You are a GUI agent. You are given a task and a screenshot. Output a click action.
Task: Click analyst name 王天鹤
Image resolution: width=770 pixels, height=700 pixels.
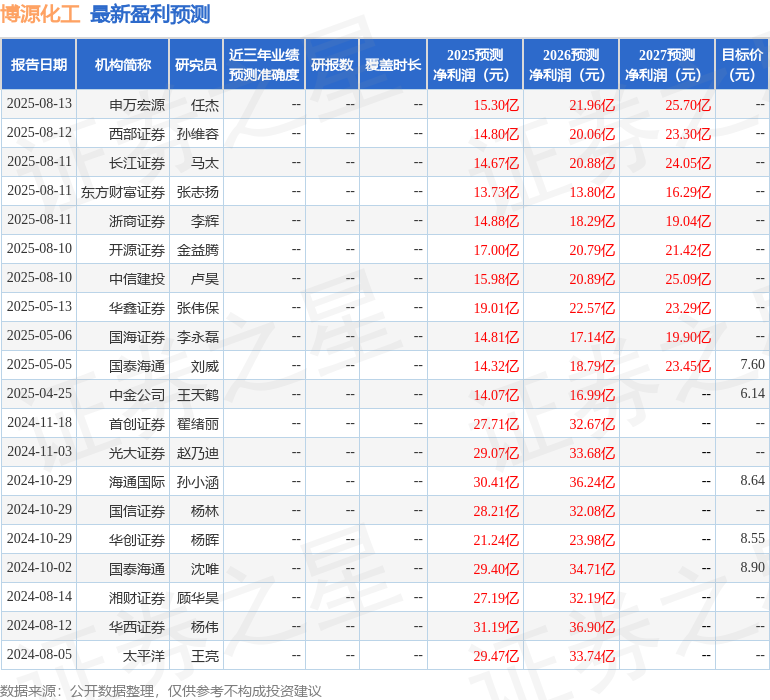pyautogui.click(x=198, y=395)
